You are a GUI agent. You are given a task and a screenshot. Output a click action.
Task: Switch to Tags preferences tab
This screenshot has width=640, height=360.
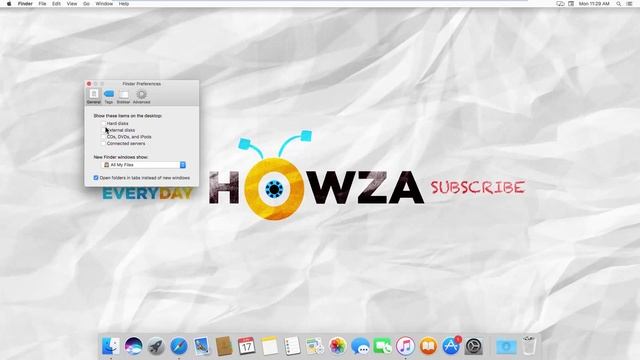tap(109, 96)
